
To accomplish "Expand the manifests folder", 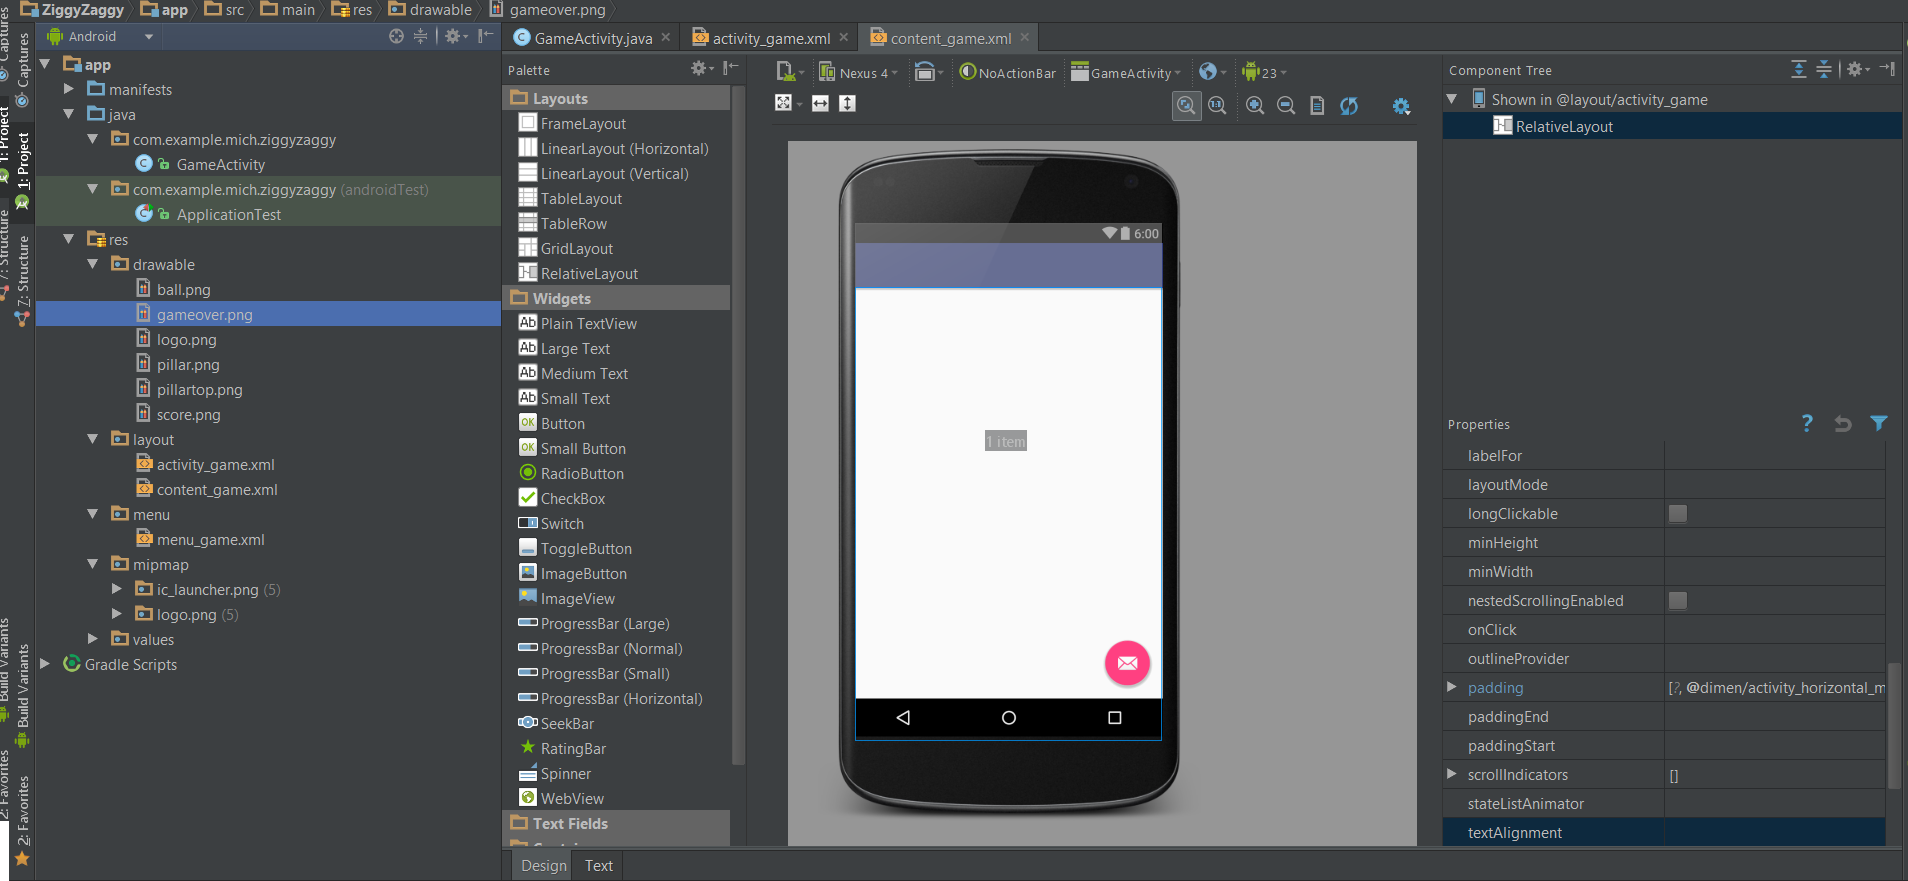I will [69, 89].
